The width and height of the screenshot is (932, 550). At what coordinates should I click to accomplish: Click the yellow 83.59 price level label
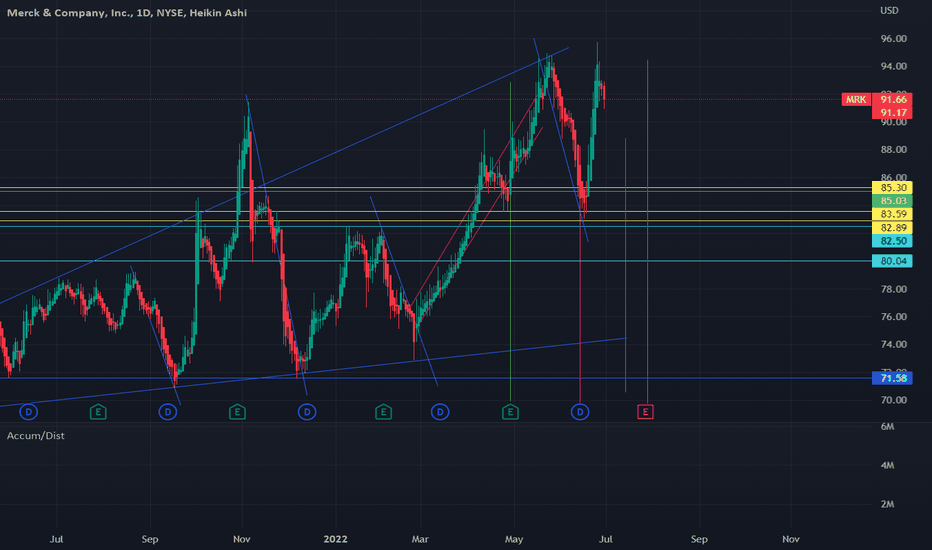pos(893,214)
